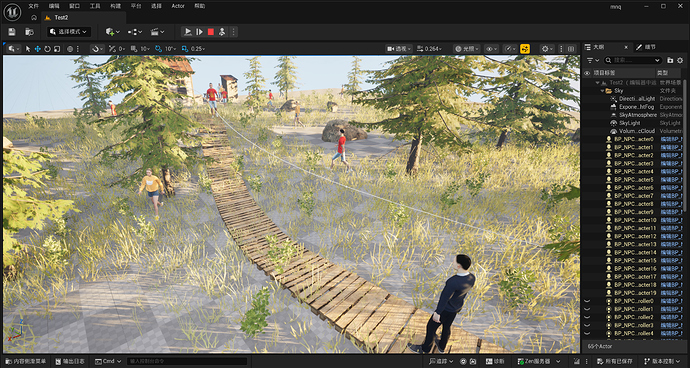Open the 文件 menu
The height and width of the screenshot is (368, 690).
pyautogui.click(x=33, y=6)
